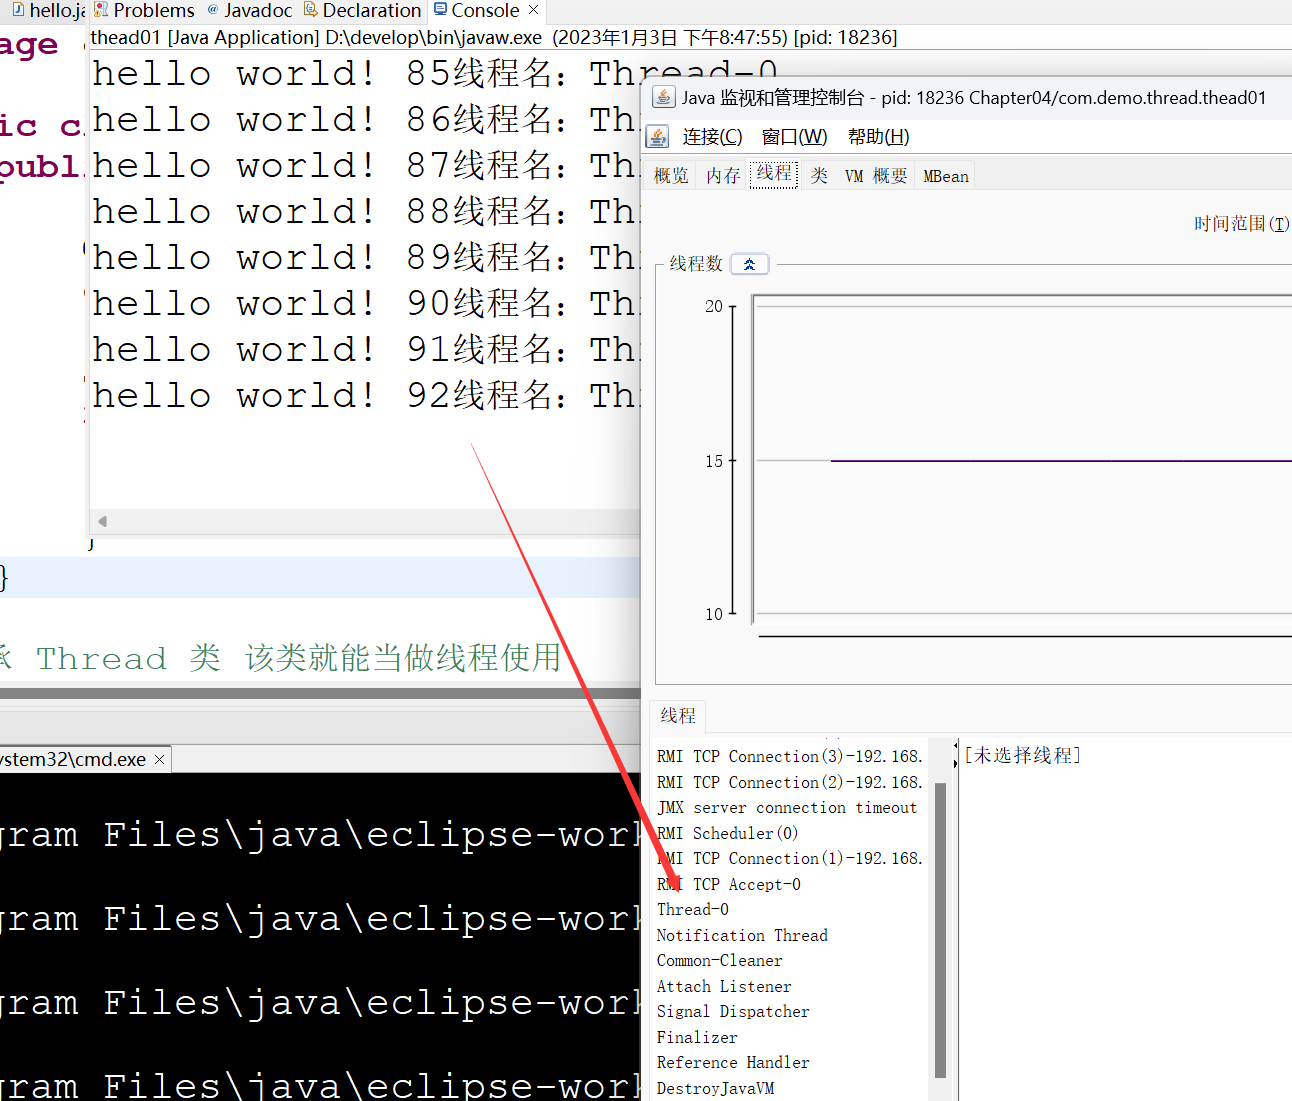Select the Notification Thread entry
This screenshot has height=1101, width=1292.
point(742,936)
